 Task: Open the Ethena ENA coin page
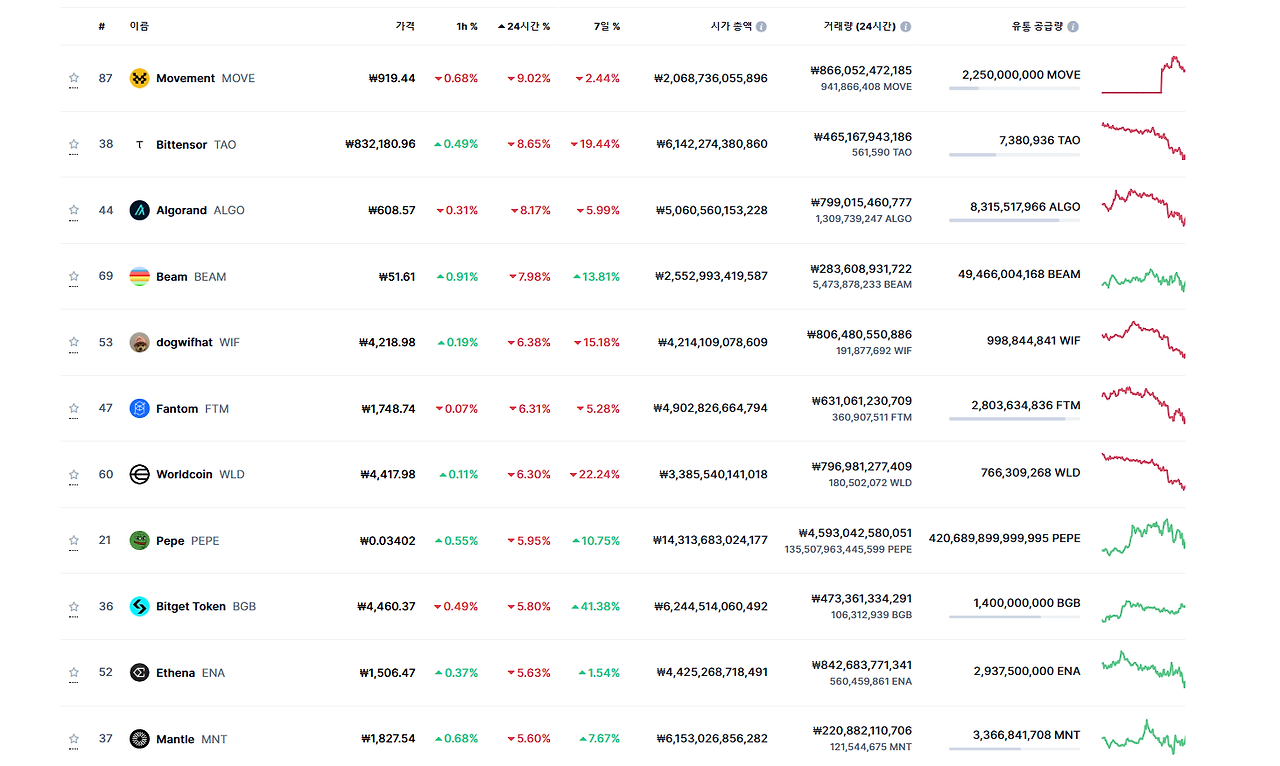coord(190,672)
